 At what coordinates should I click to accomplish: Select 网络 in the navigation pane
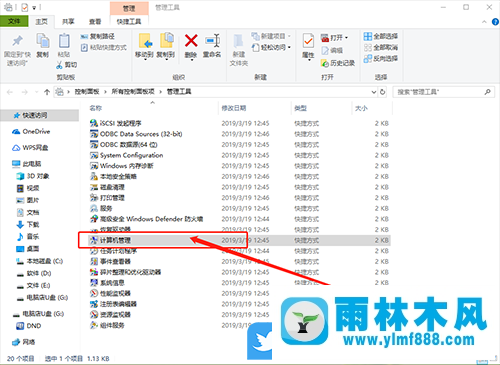tap(29, 342)
